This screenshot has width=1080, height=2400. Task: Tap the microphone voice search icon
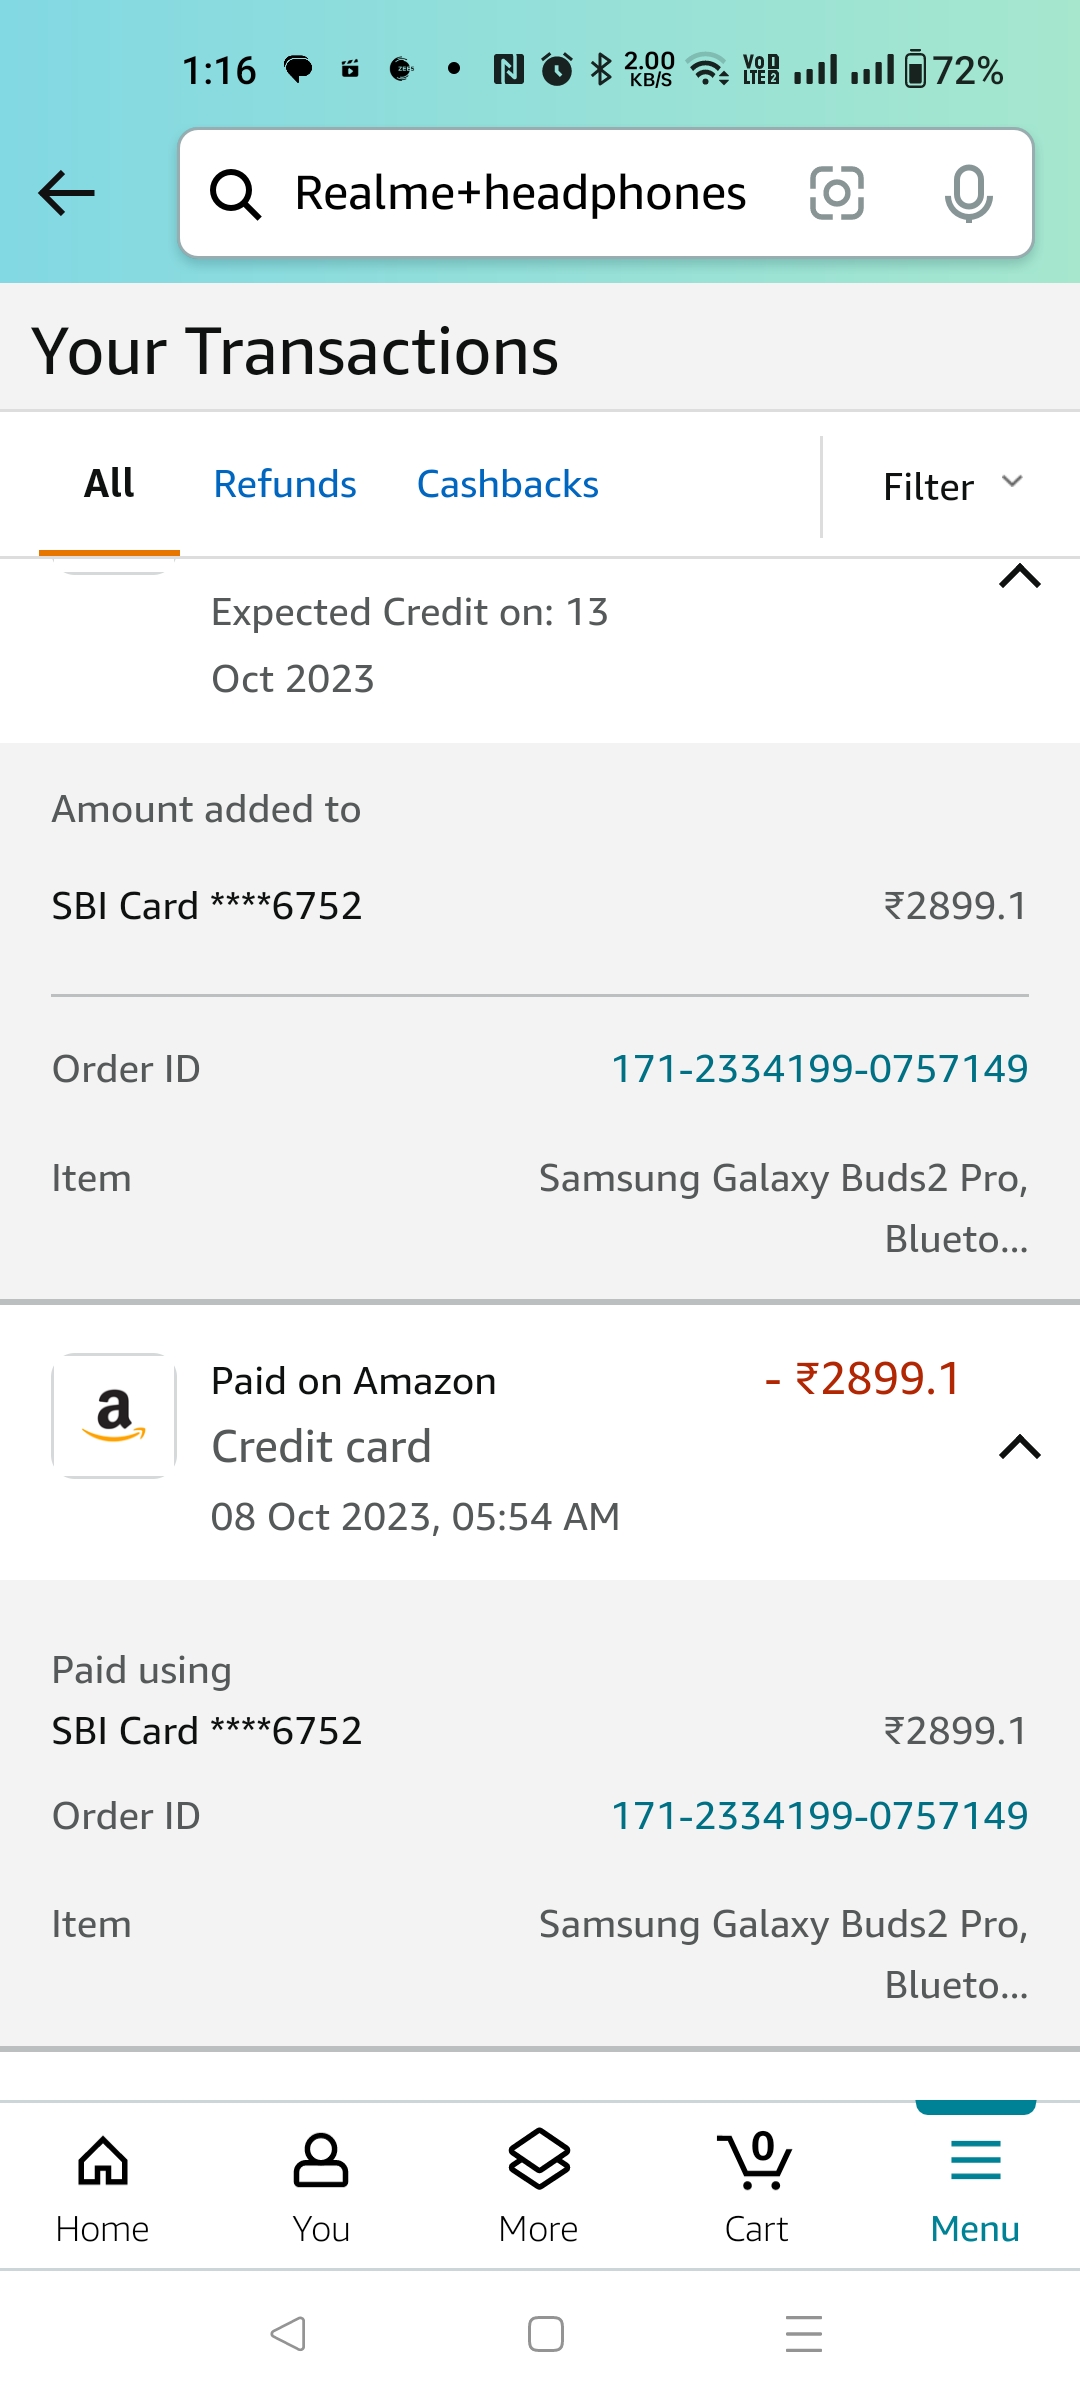(968, 193)
